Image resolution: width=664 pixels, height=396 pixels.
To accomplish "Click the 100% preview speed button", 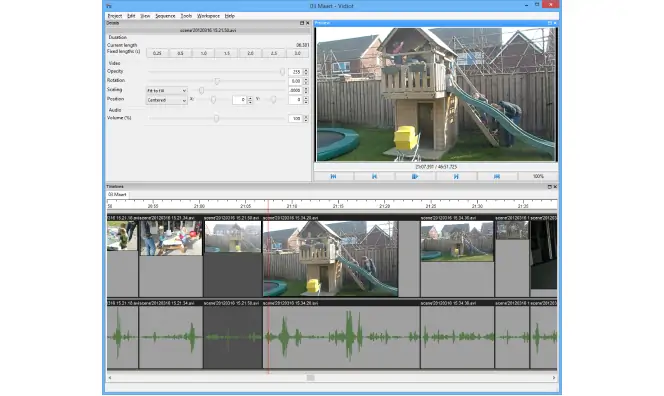I will click(538, 176).
